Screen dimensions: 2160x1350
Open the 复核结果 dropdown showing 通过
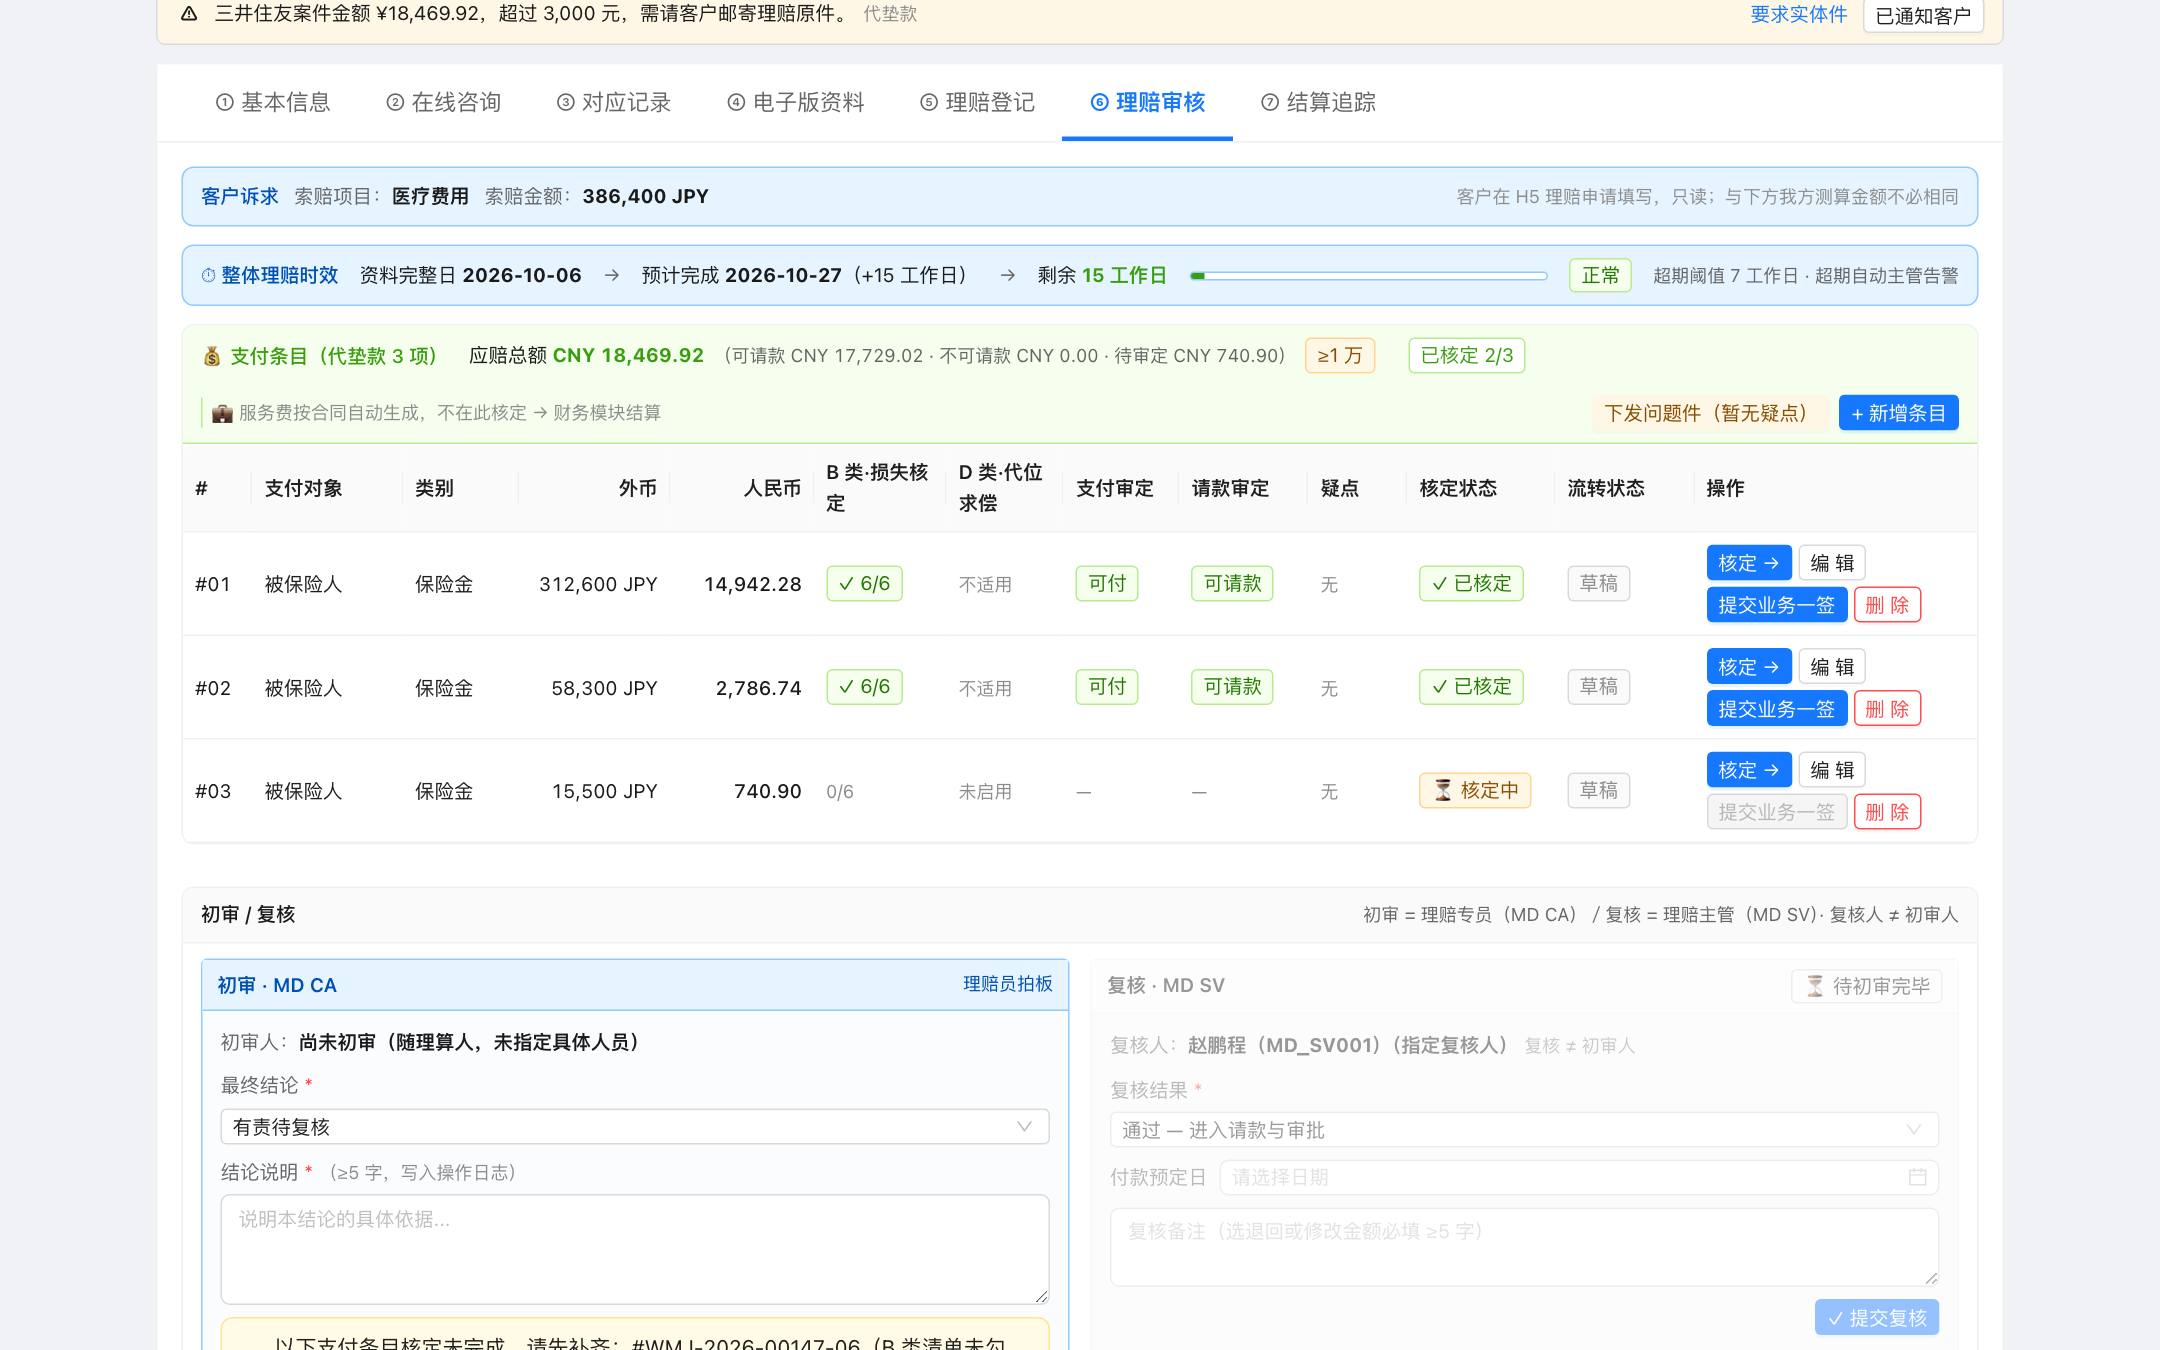click(1524, 1130)
